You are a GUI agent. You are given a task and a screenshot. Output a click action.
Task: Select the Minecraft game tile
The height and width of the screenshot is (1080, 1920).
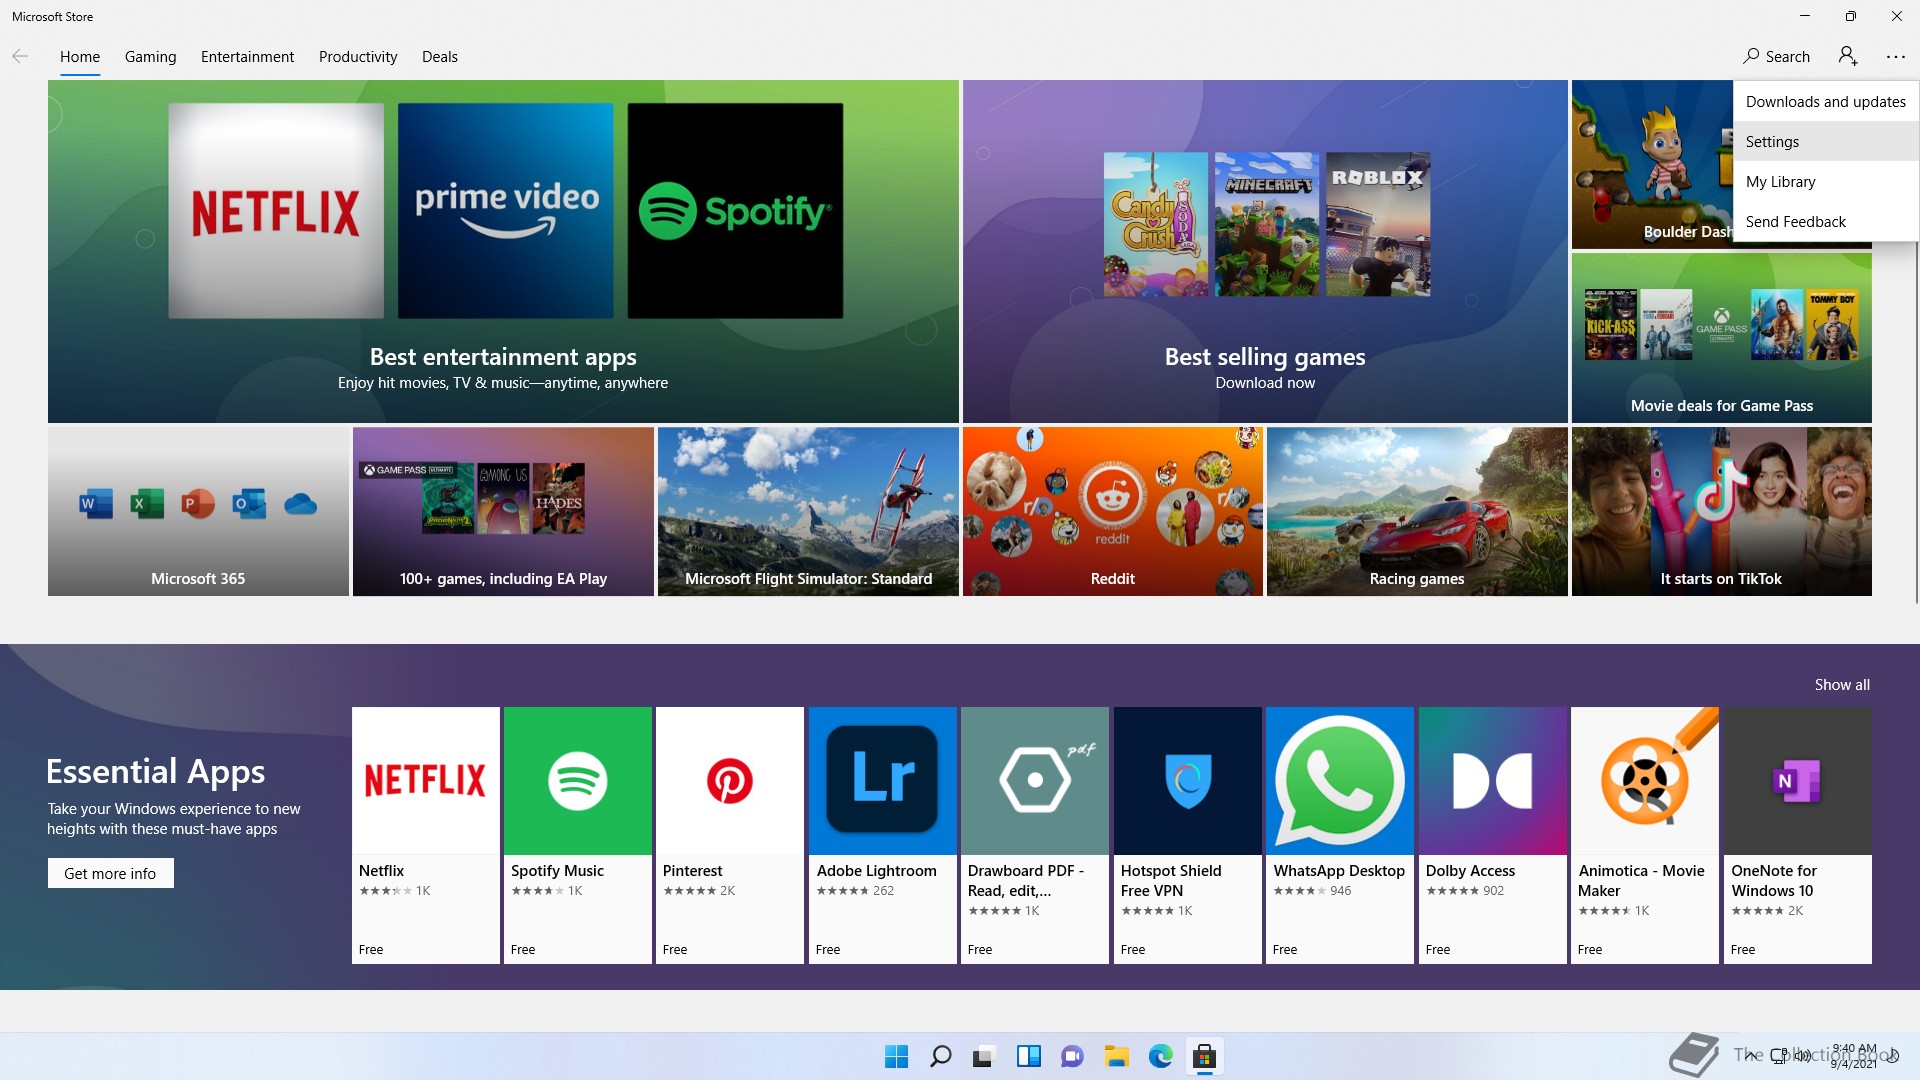click(1267, 224)
